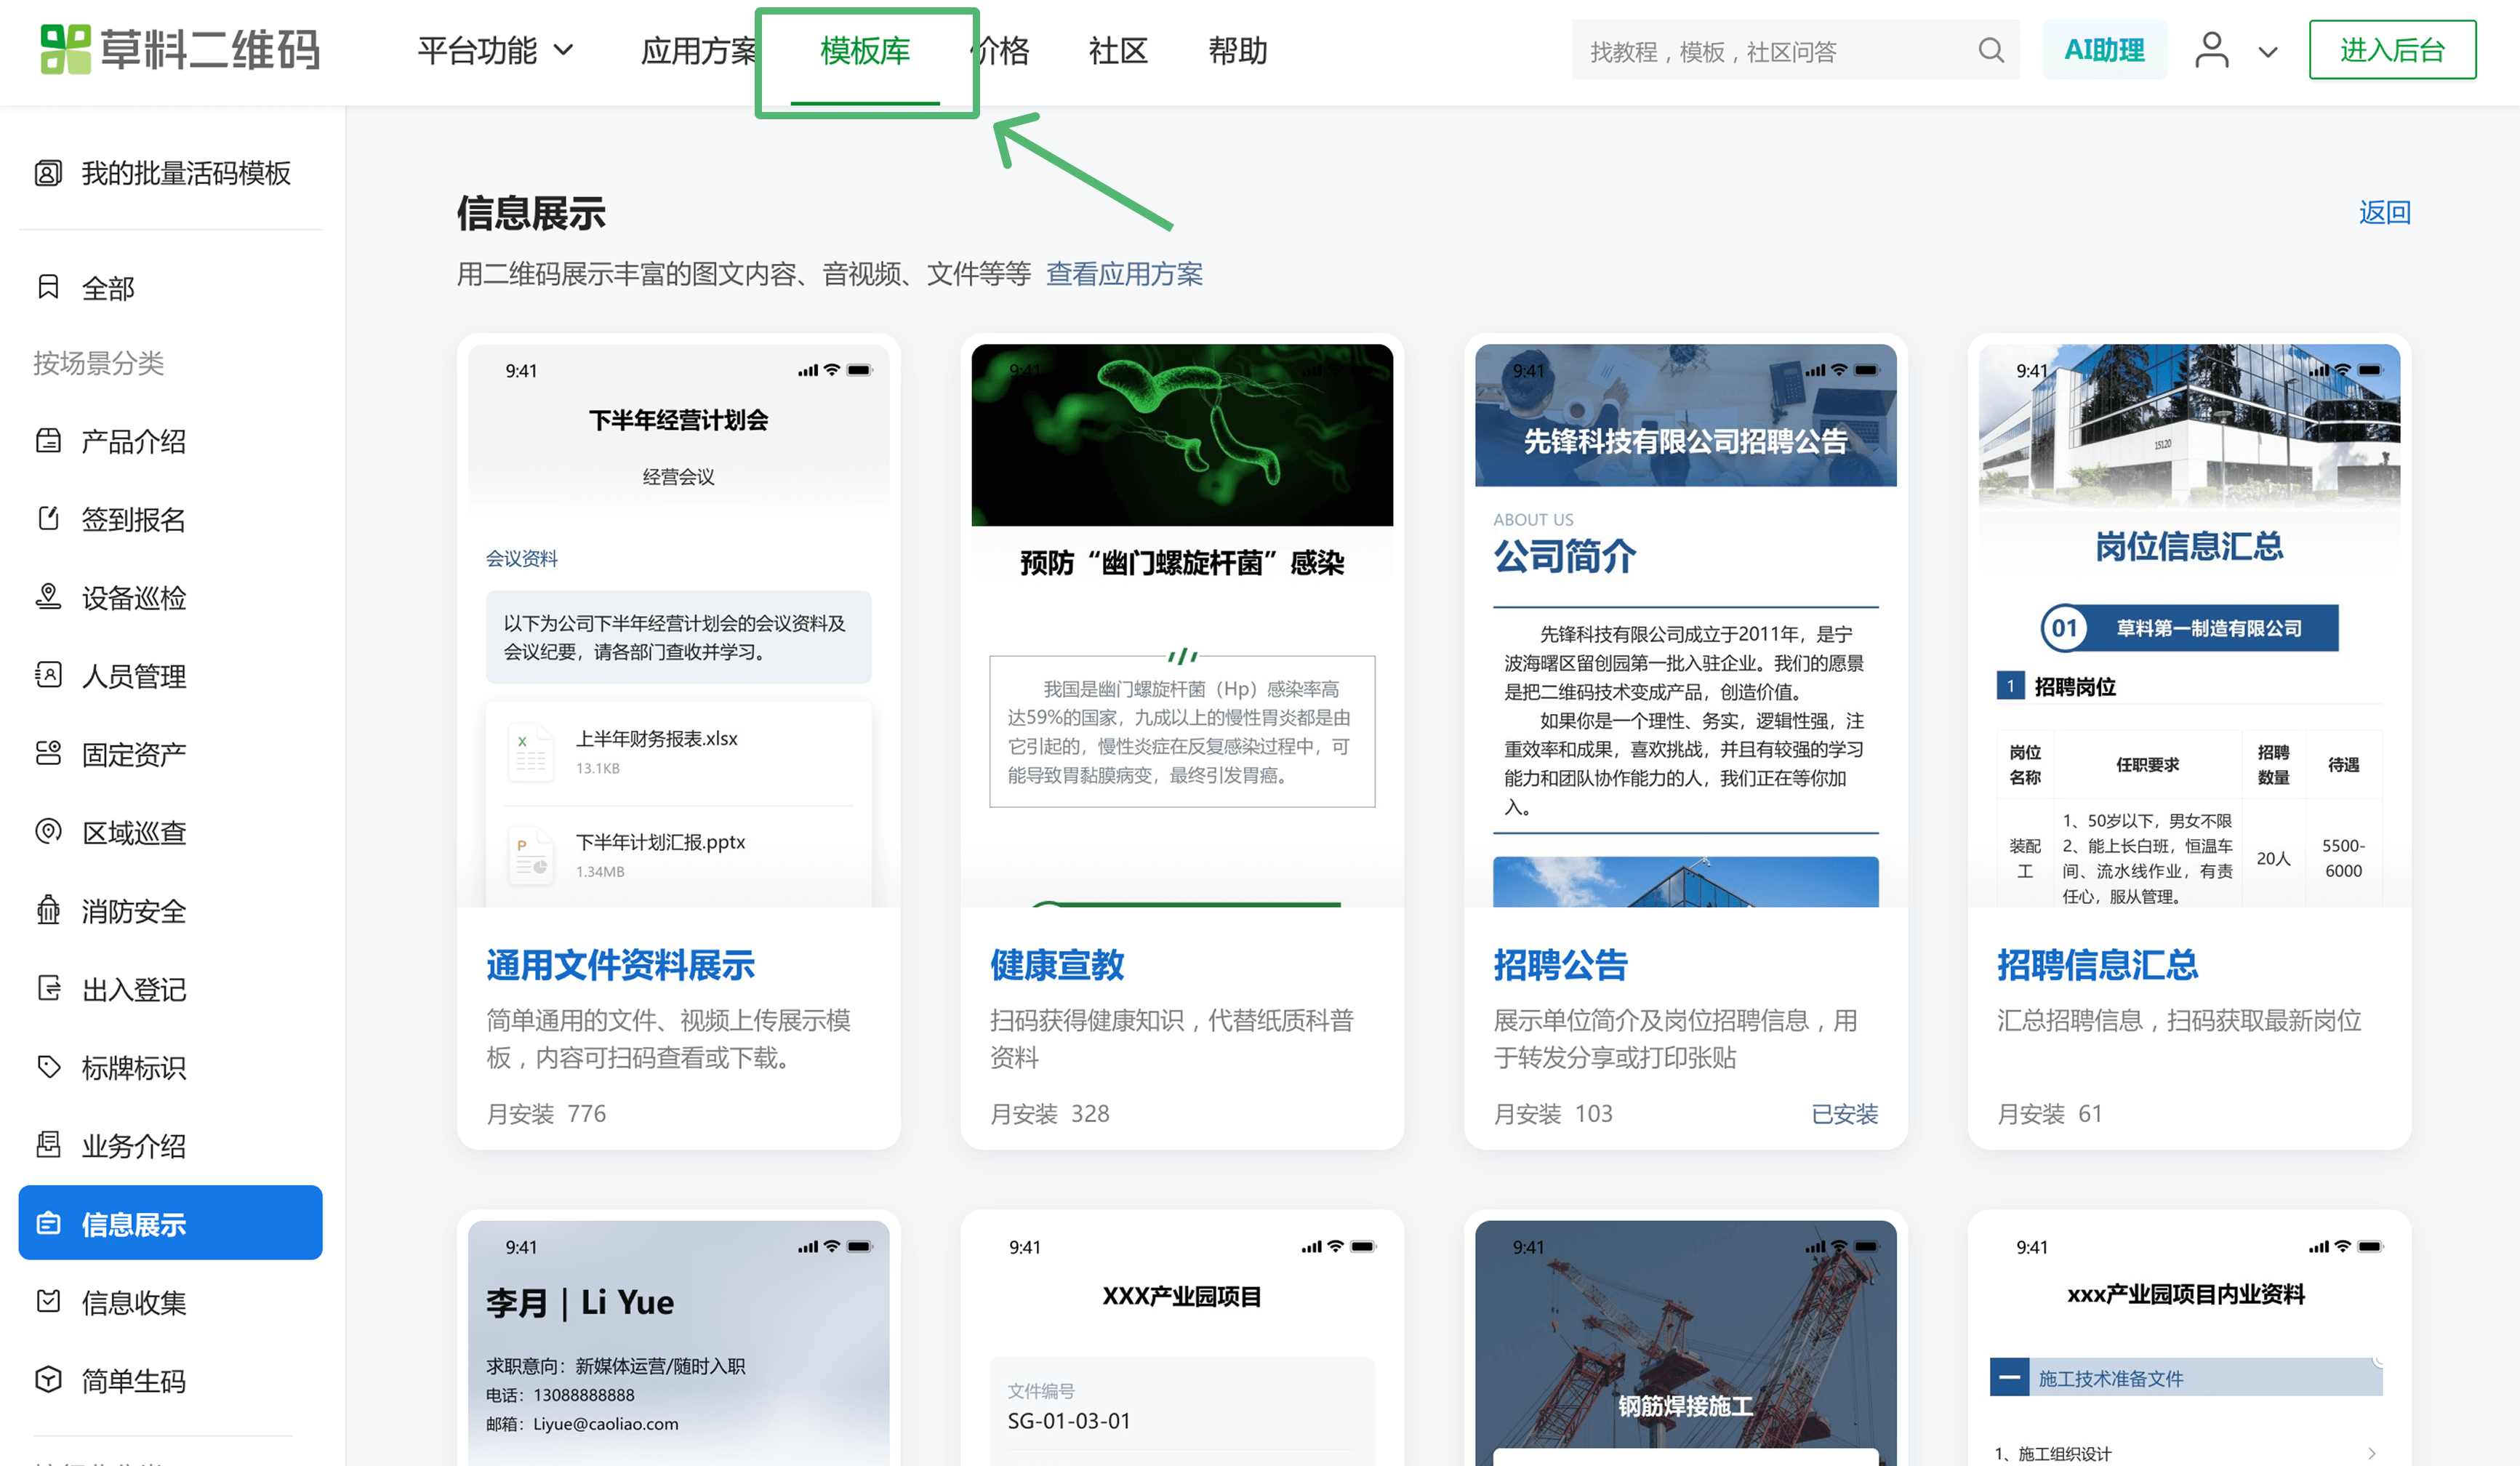Click the search magnifier icon

coord(1991,50)
